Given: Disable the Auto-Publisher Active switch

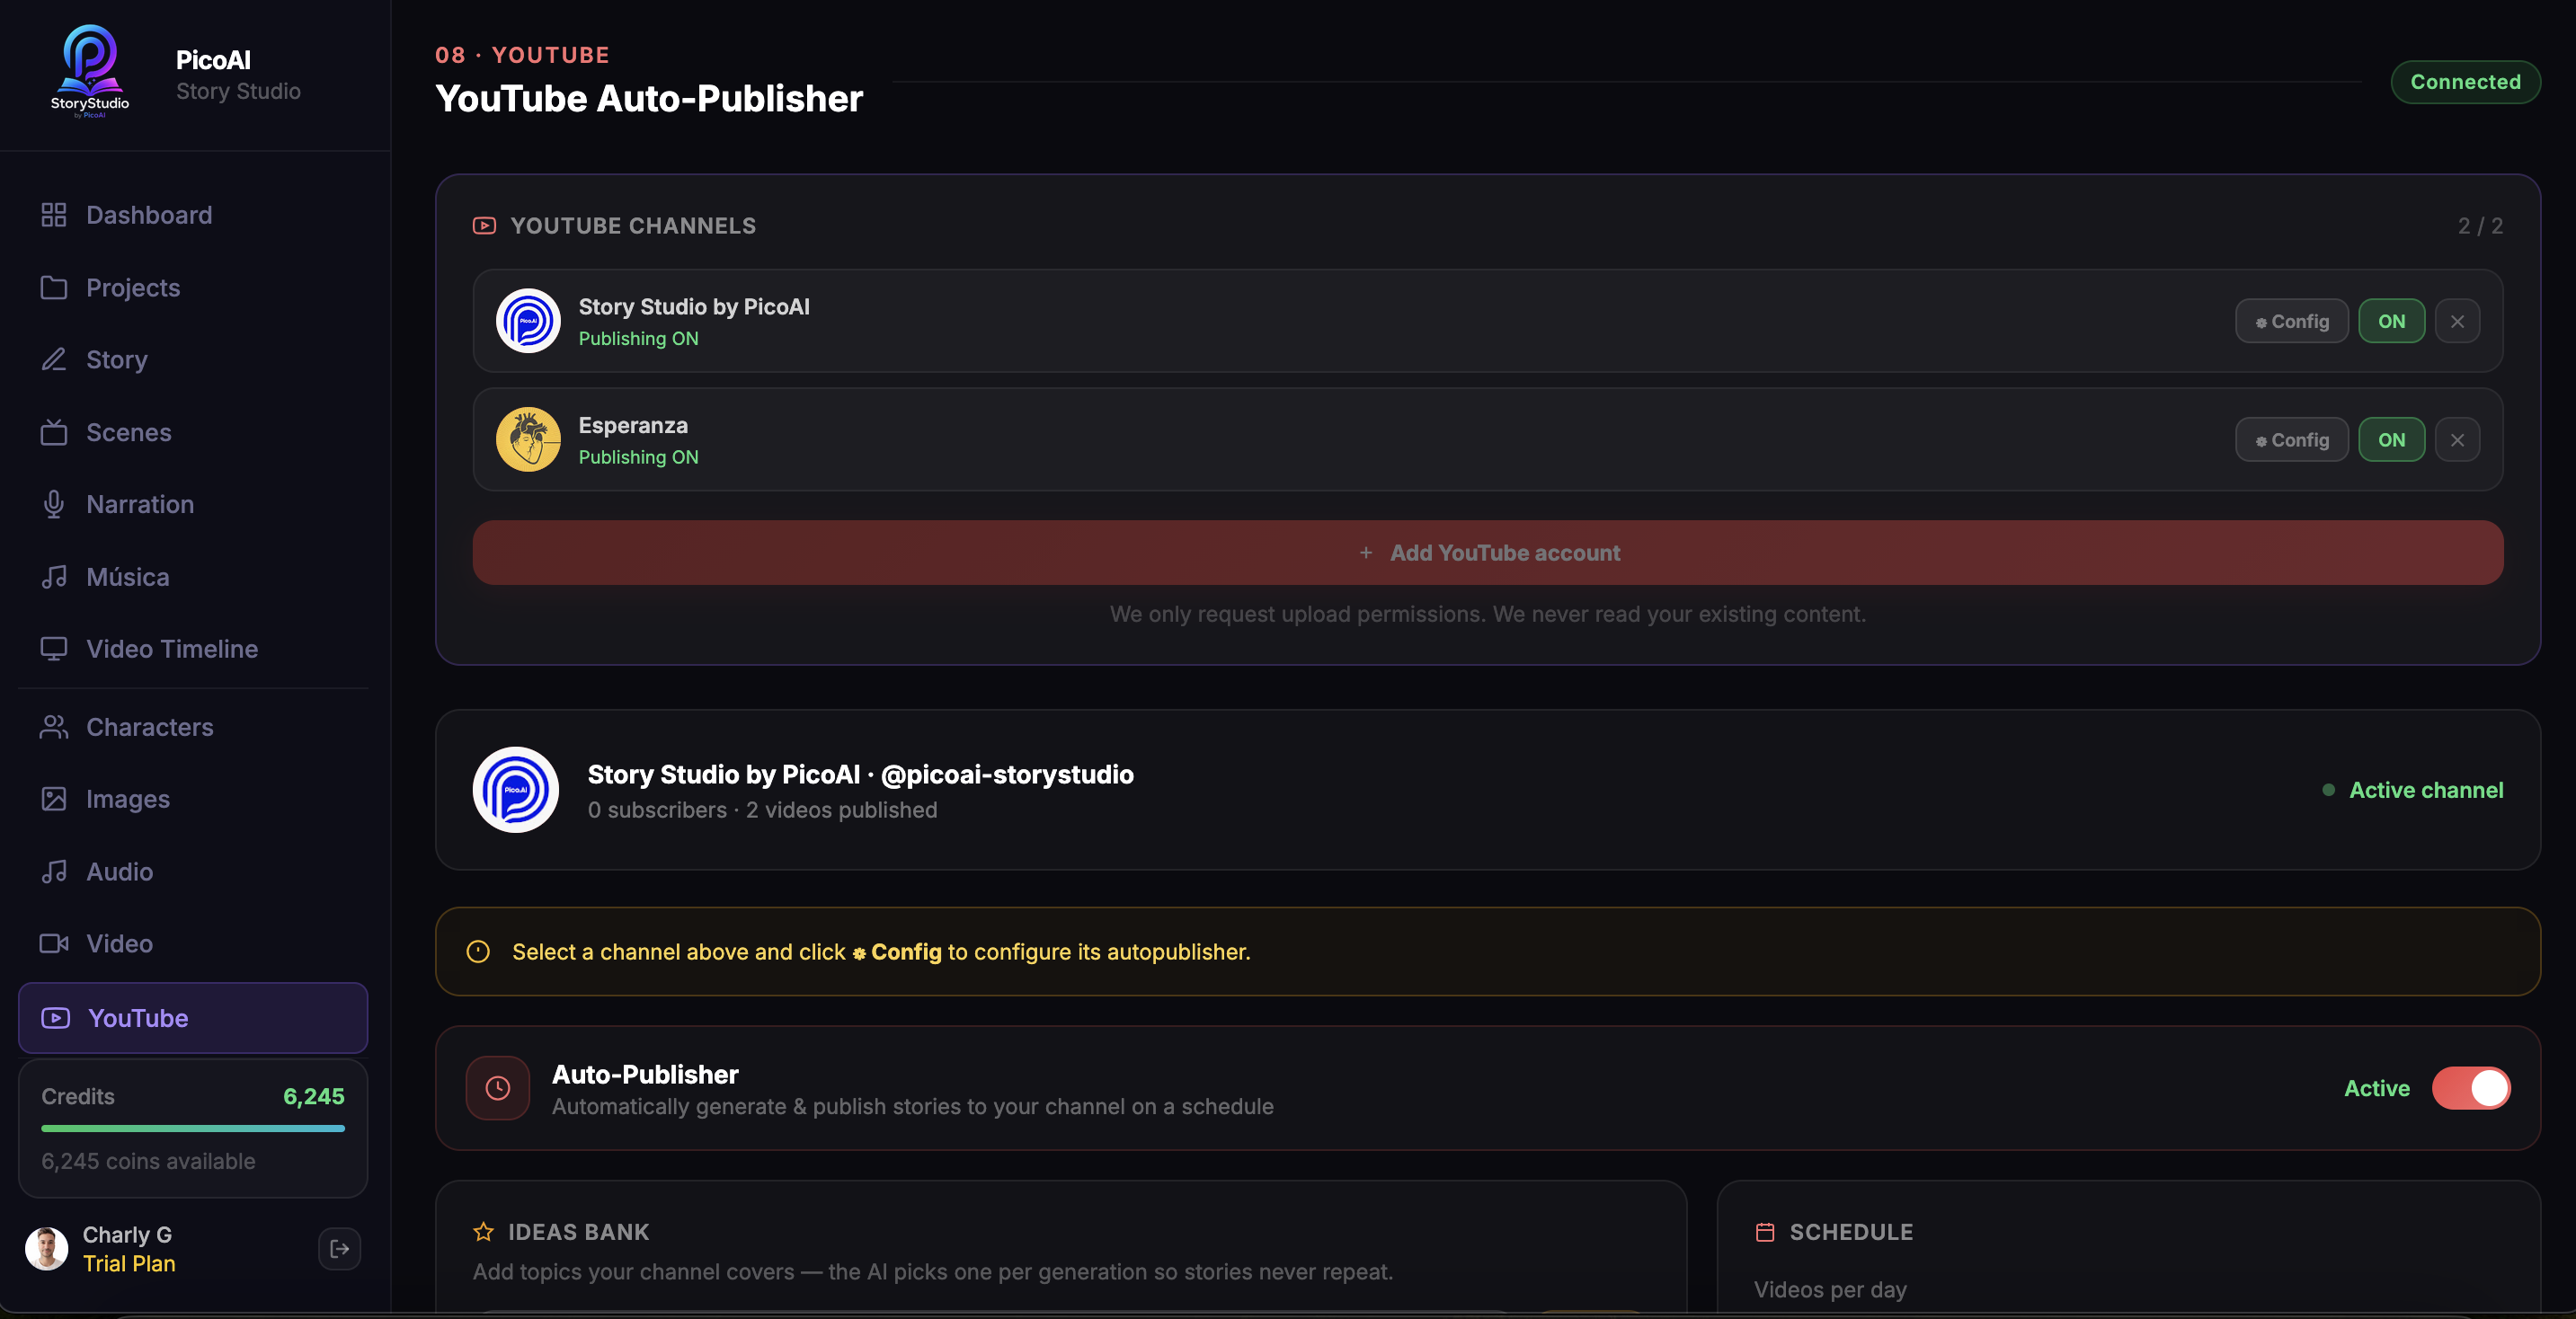Looking at the screenshot, I should tap(2471, 1088).
